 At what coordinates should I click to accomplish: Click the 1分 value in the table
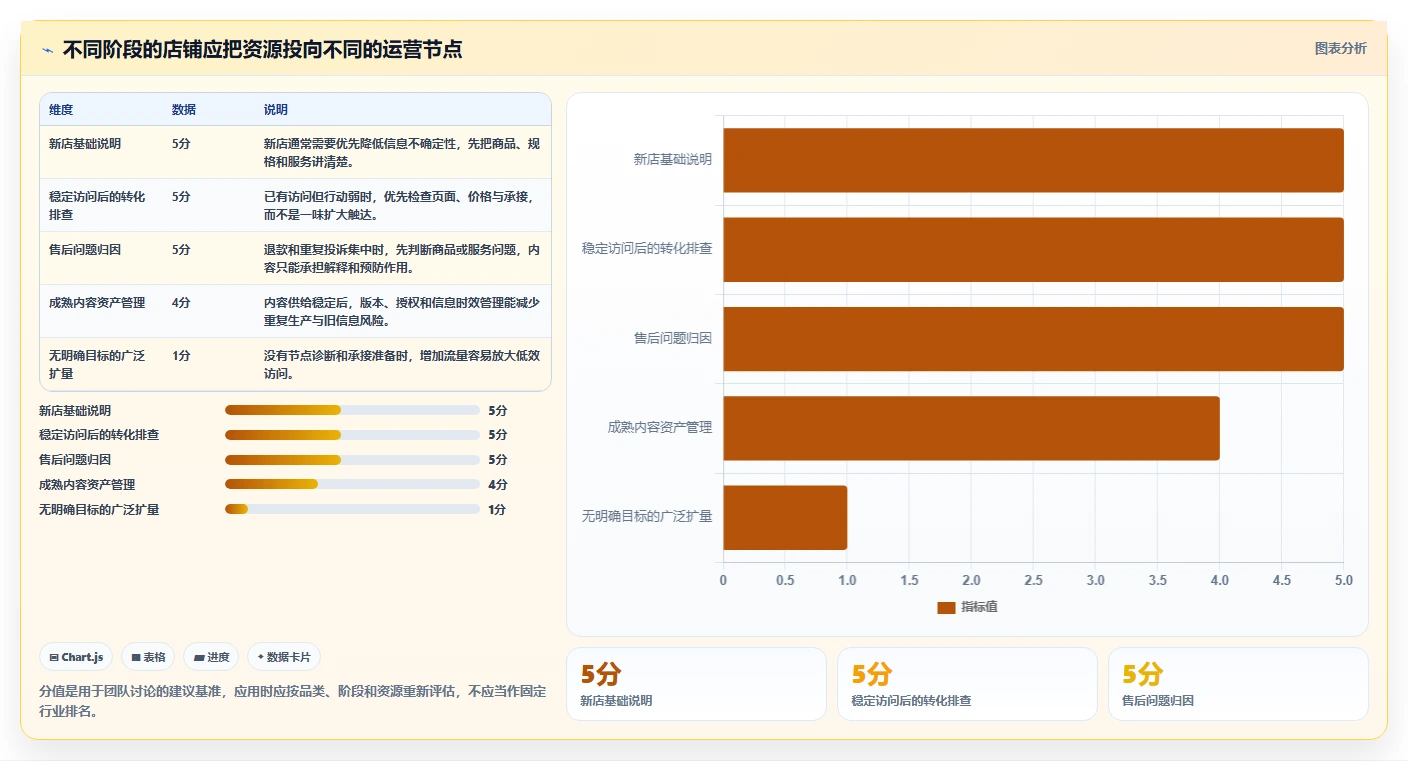click(181, 356)
